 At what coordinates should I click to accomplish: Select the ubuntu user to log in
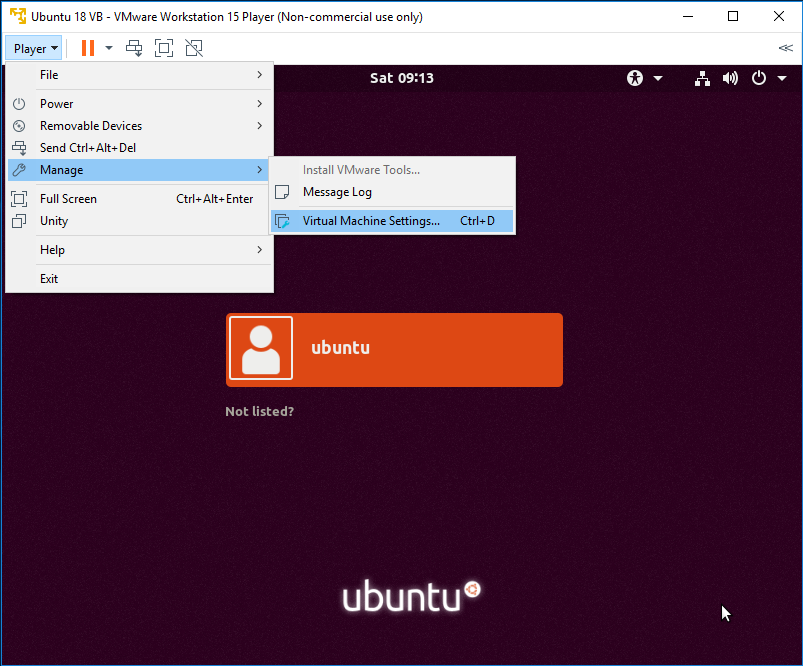click(394, 350)
